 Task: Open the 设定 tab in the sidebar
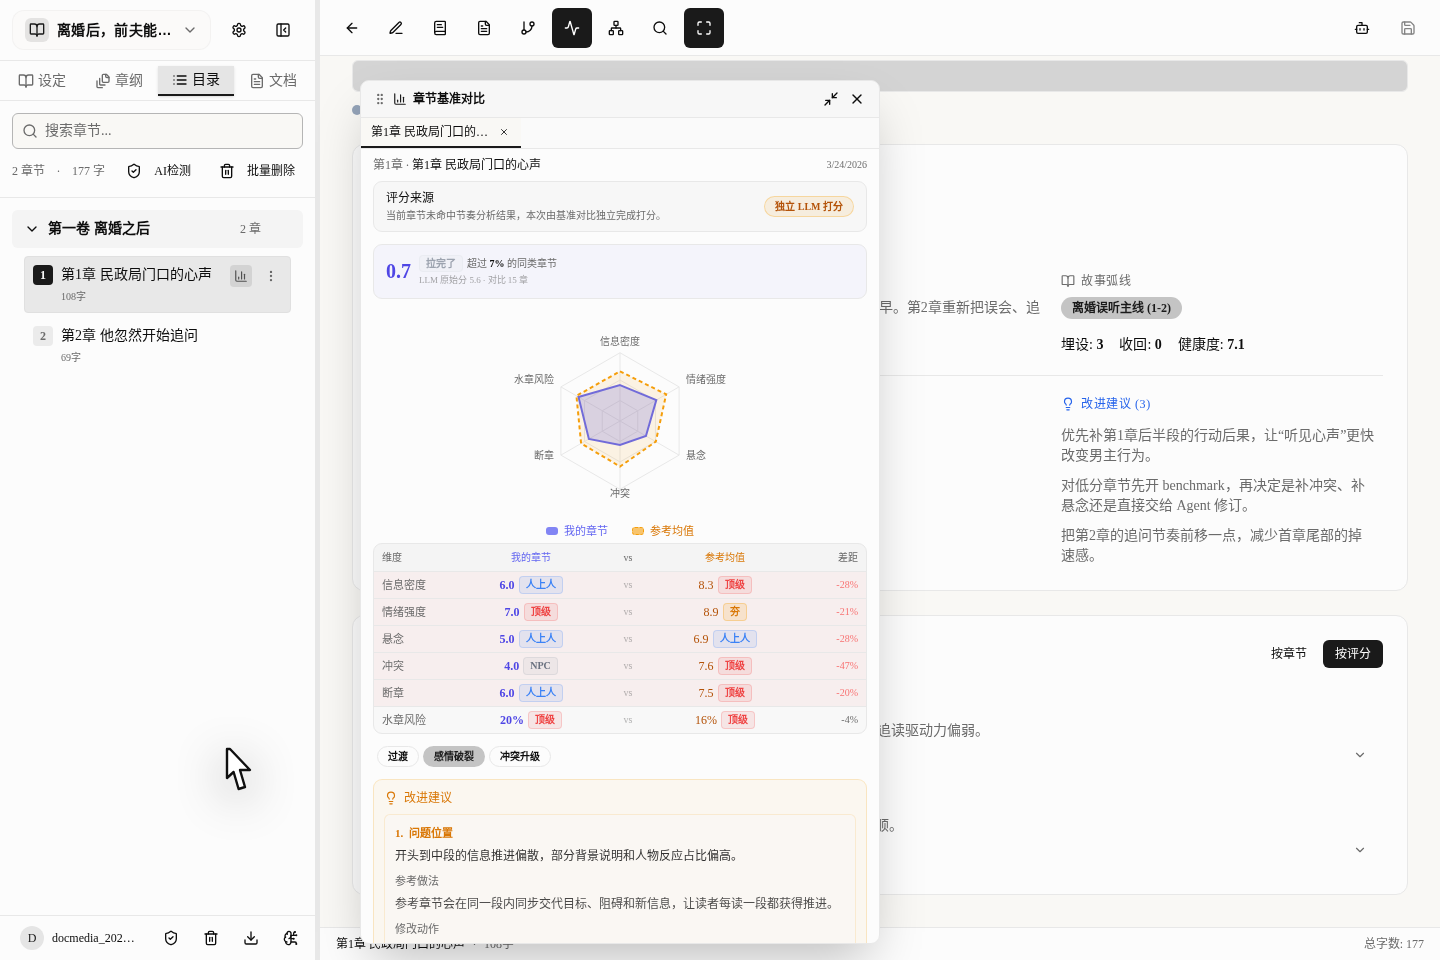42,80
